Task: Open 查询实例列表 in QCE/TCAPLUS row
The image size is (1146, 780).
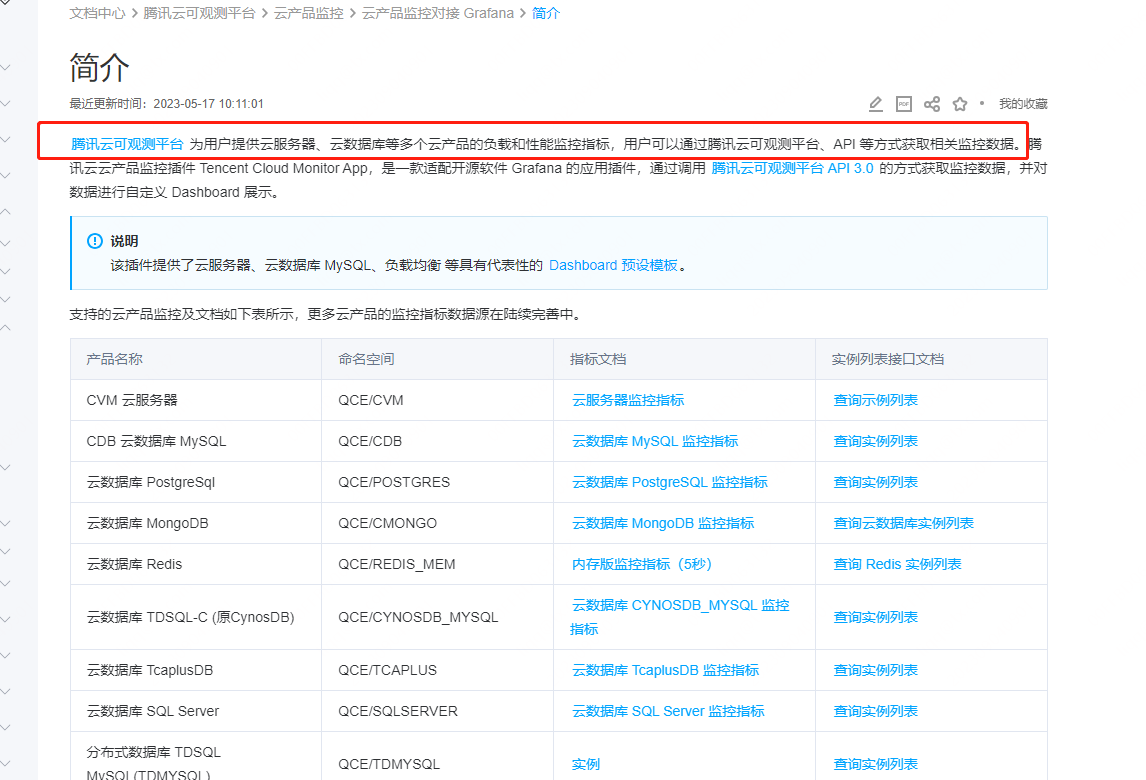Action: click(x=876, y=670)
